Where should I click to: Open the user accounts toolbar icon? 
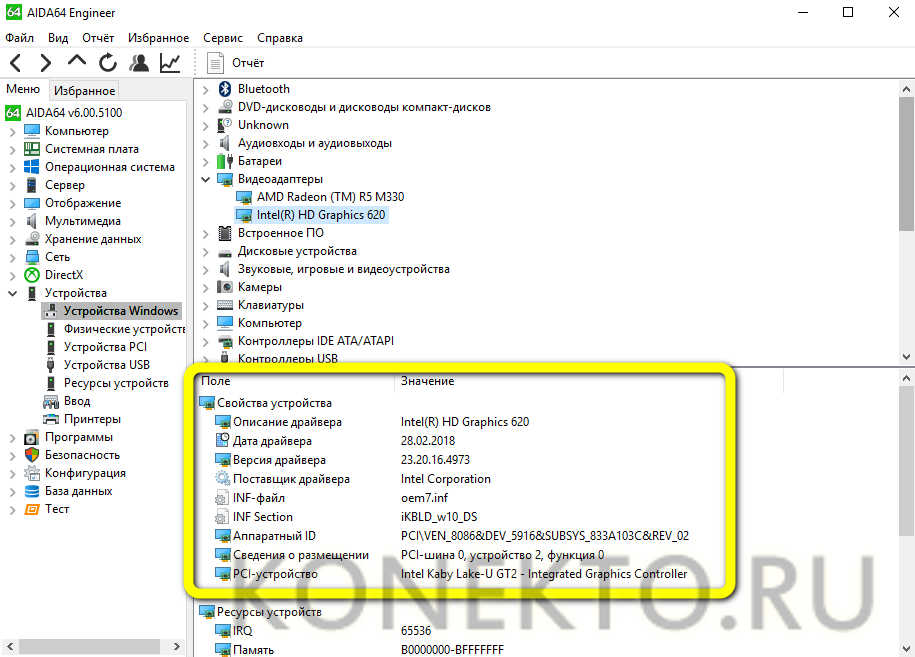point(139,63)
